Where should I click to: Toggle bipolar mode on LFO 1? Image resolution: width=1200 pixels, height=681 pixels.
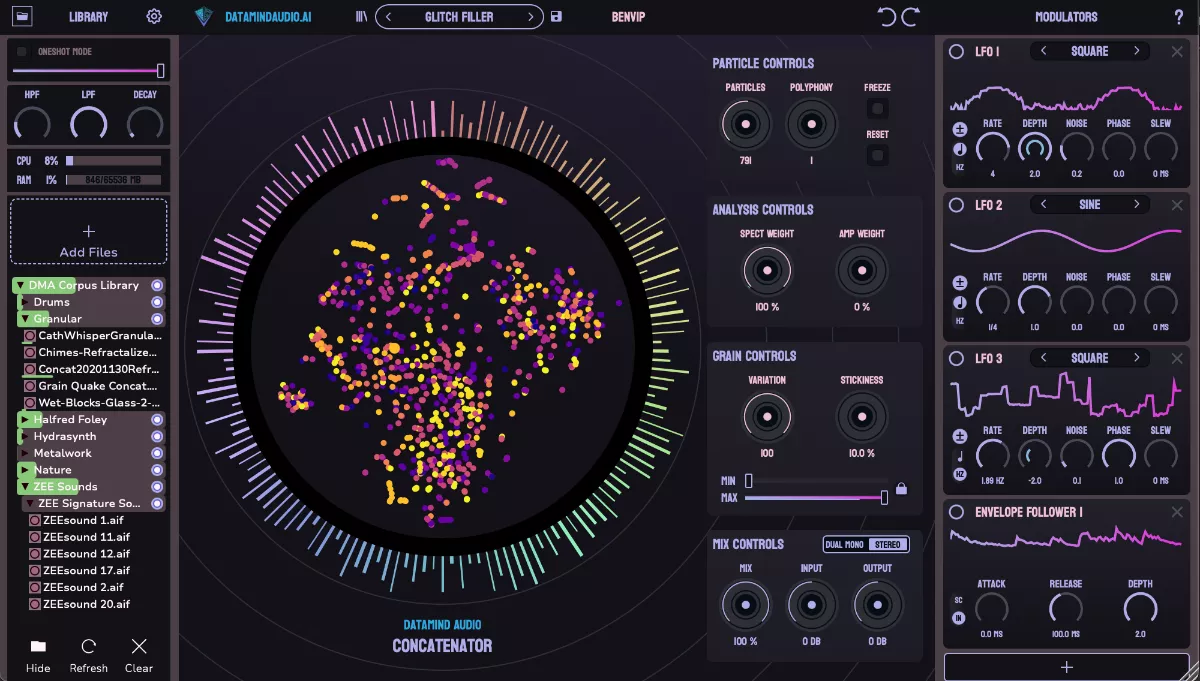click(960, 129)
